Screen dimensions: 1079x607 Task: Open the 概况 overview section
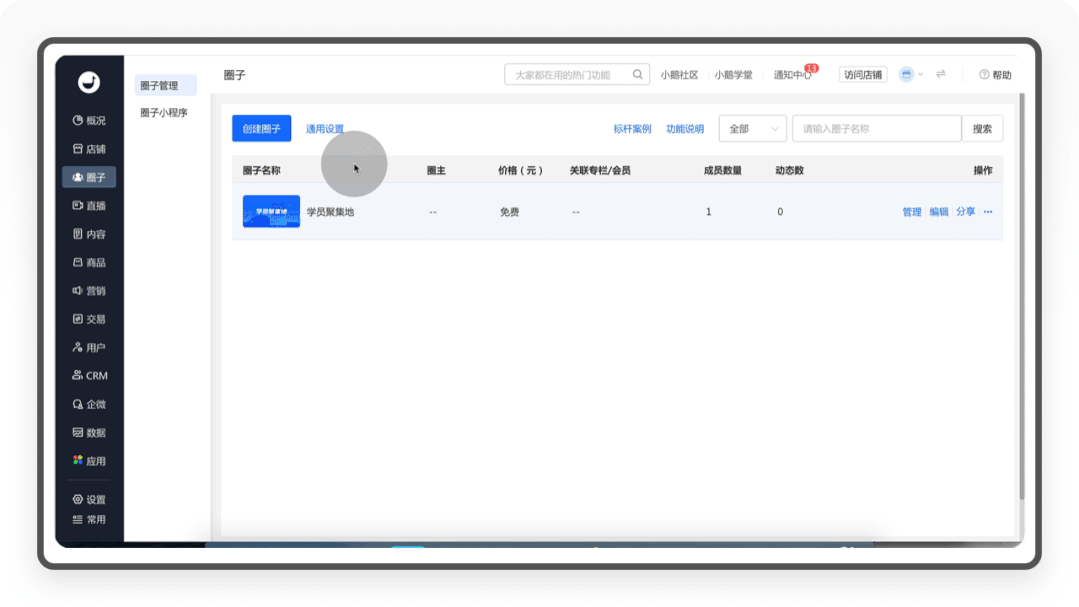[x=89, y=120]
